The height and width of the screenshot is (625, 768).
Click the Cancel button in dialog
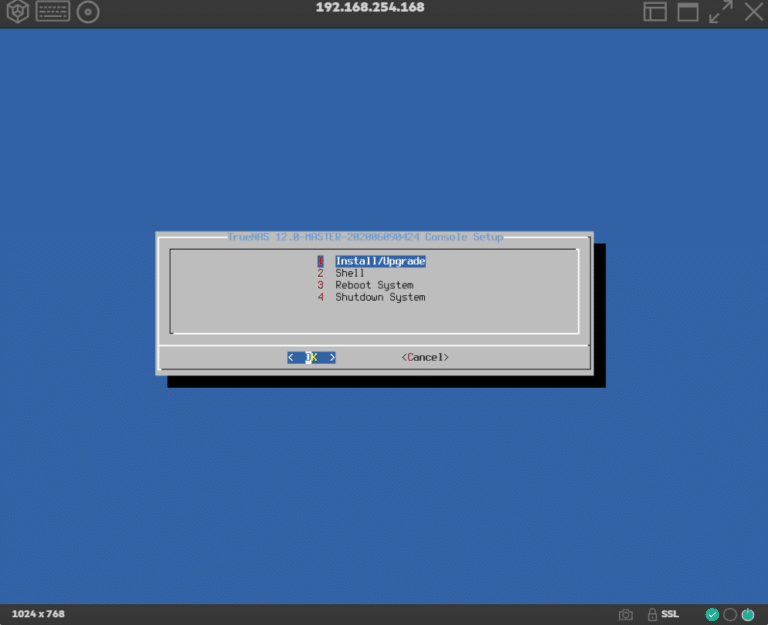pyautogui.click(x=425, y=358)
